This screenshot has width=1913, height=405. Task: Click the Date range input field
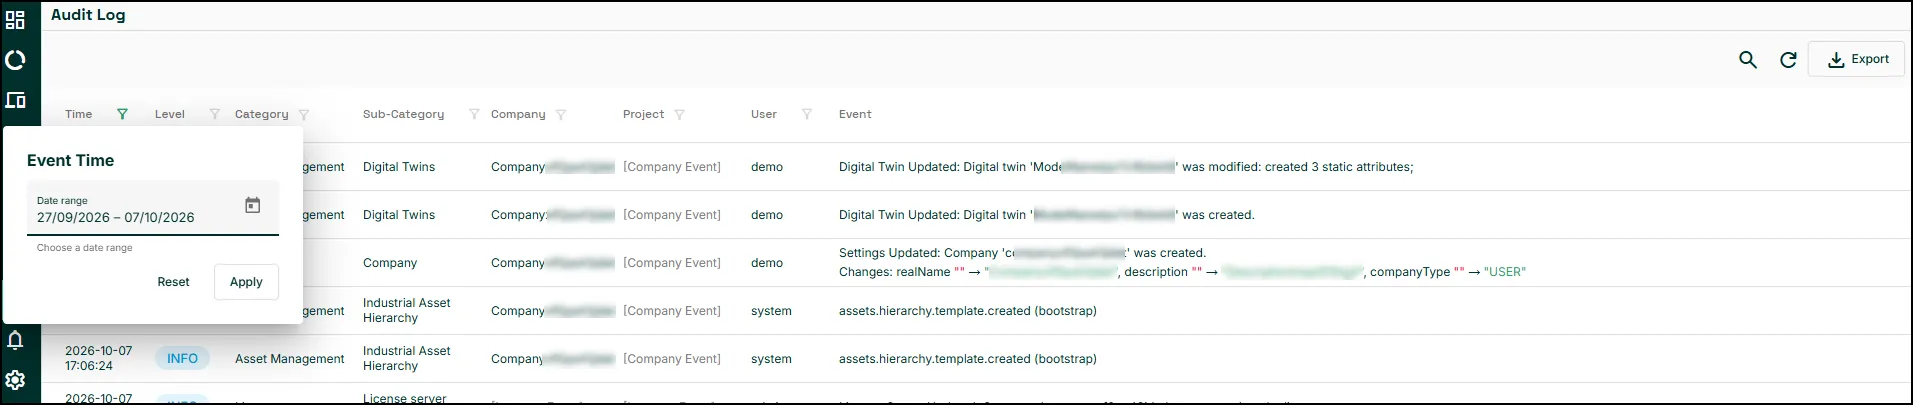[153, 209]
